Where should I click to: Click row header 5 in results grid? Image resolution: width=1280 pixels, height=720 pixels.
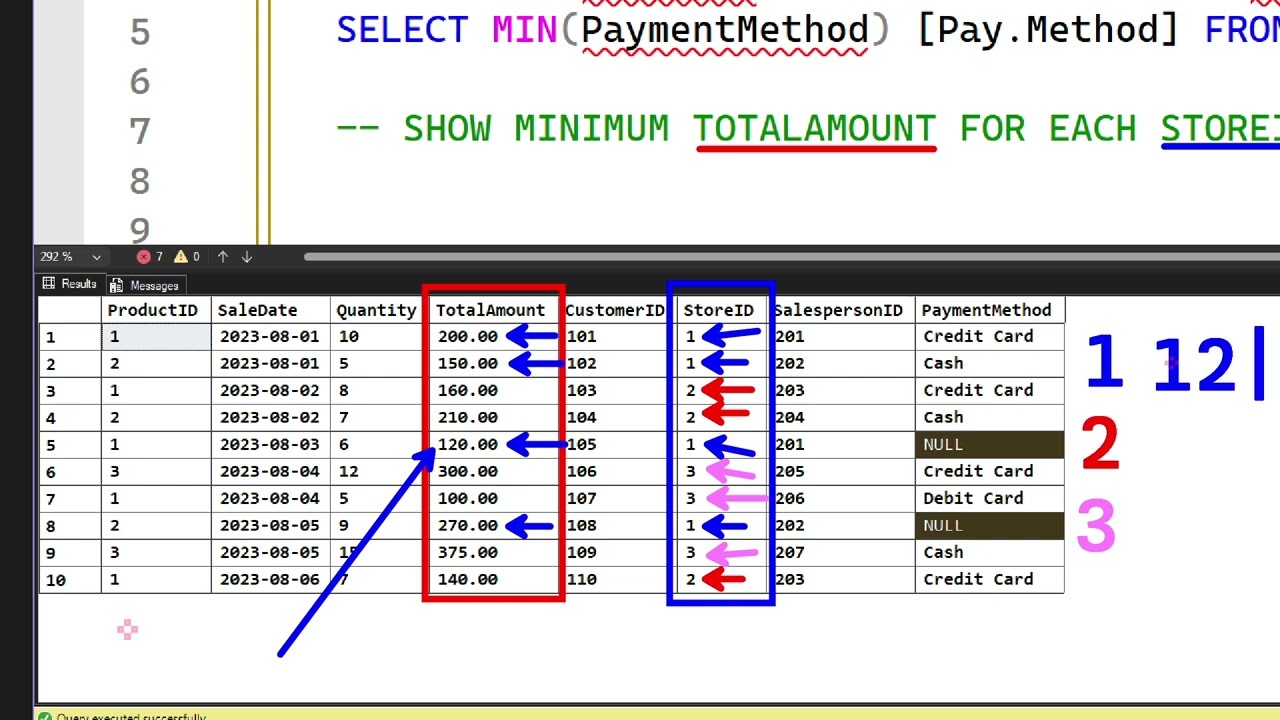70,445
